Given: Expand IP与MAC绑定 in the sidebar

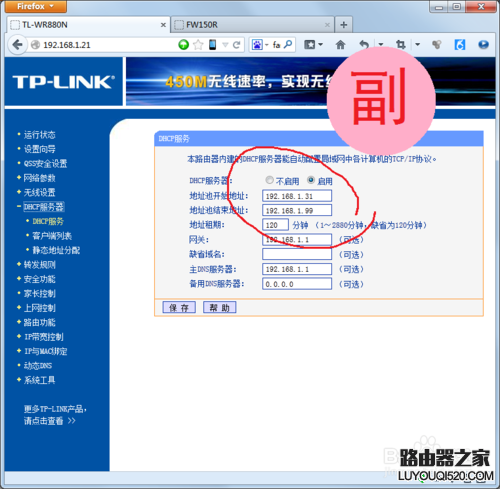Looking at the screenshot, I should pyautogui.click(x=45, y=351).
